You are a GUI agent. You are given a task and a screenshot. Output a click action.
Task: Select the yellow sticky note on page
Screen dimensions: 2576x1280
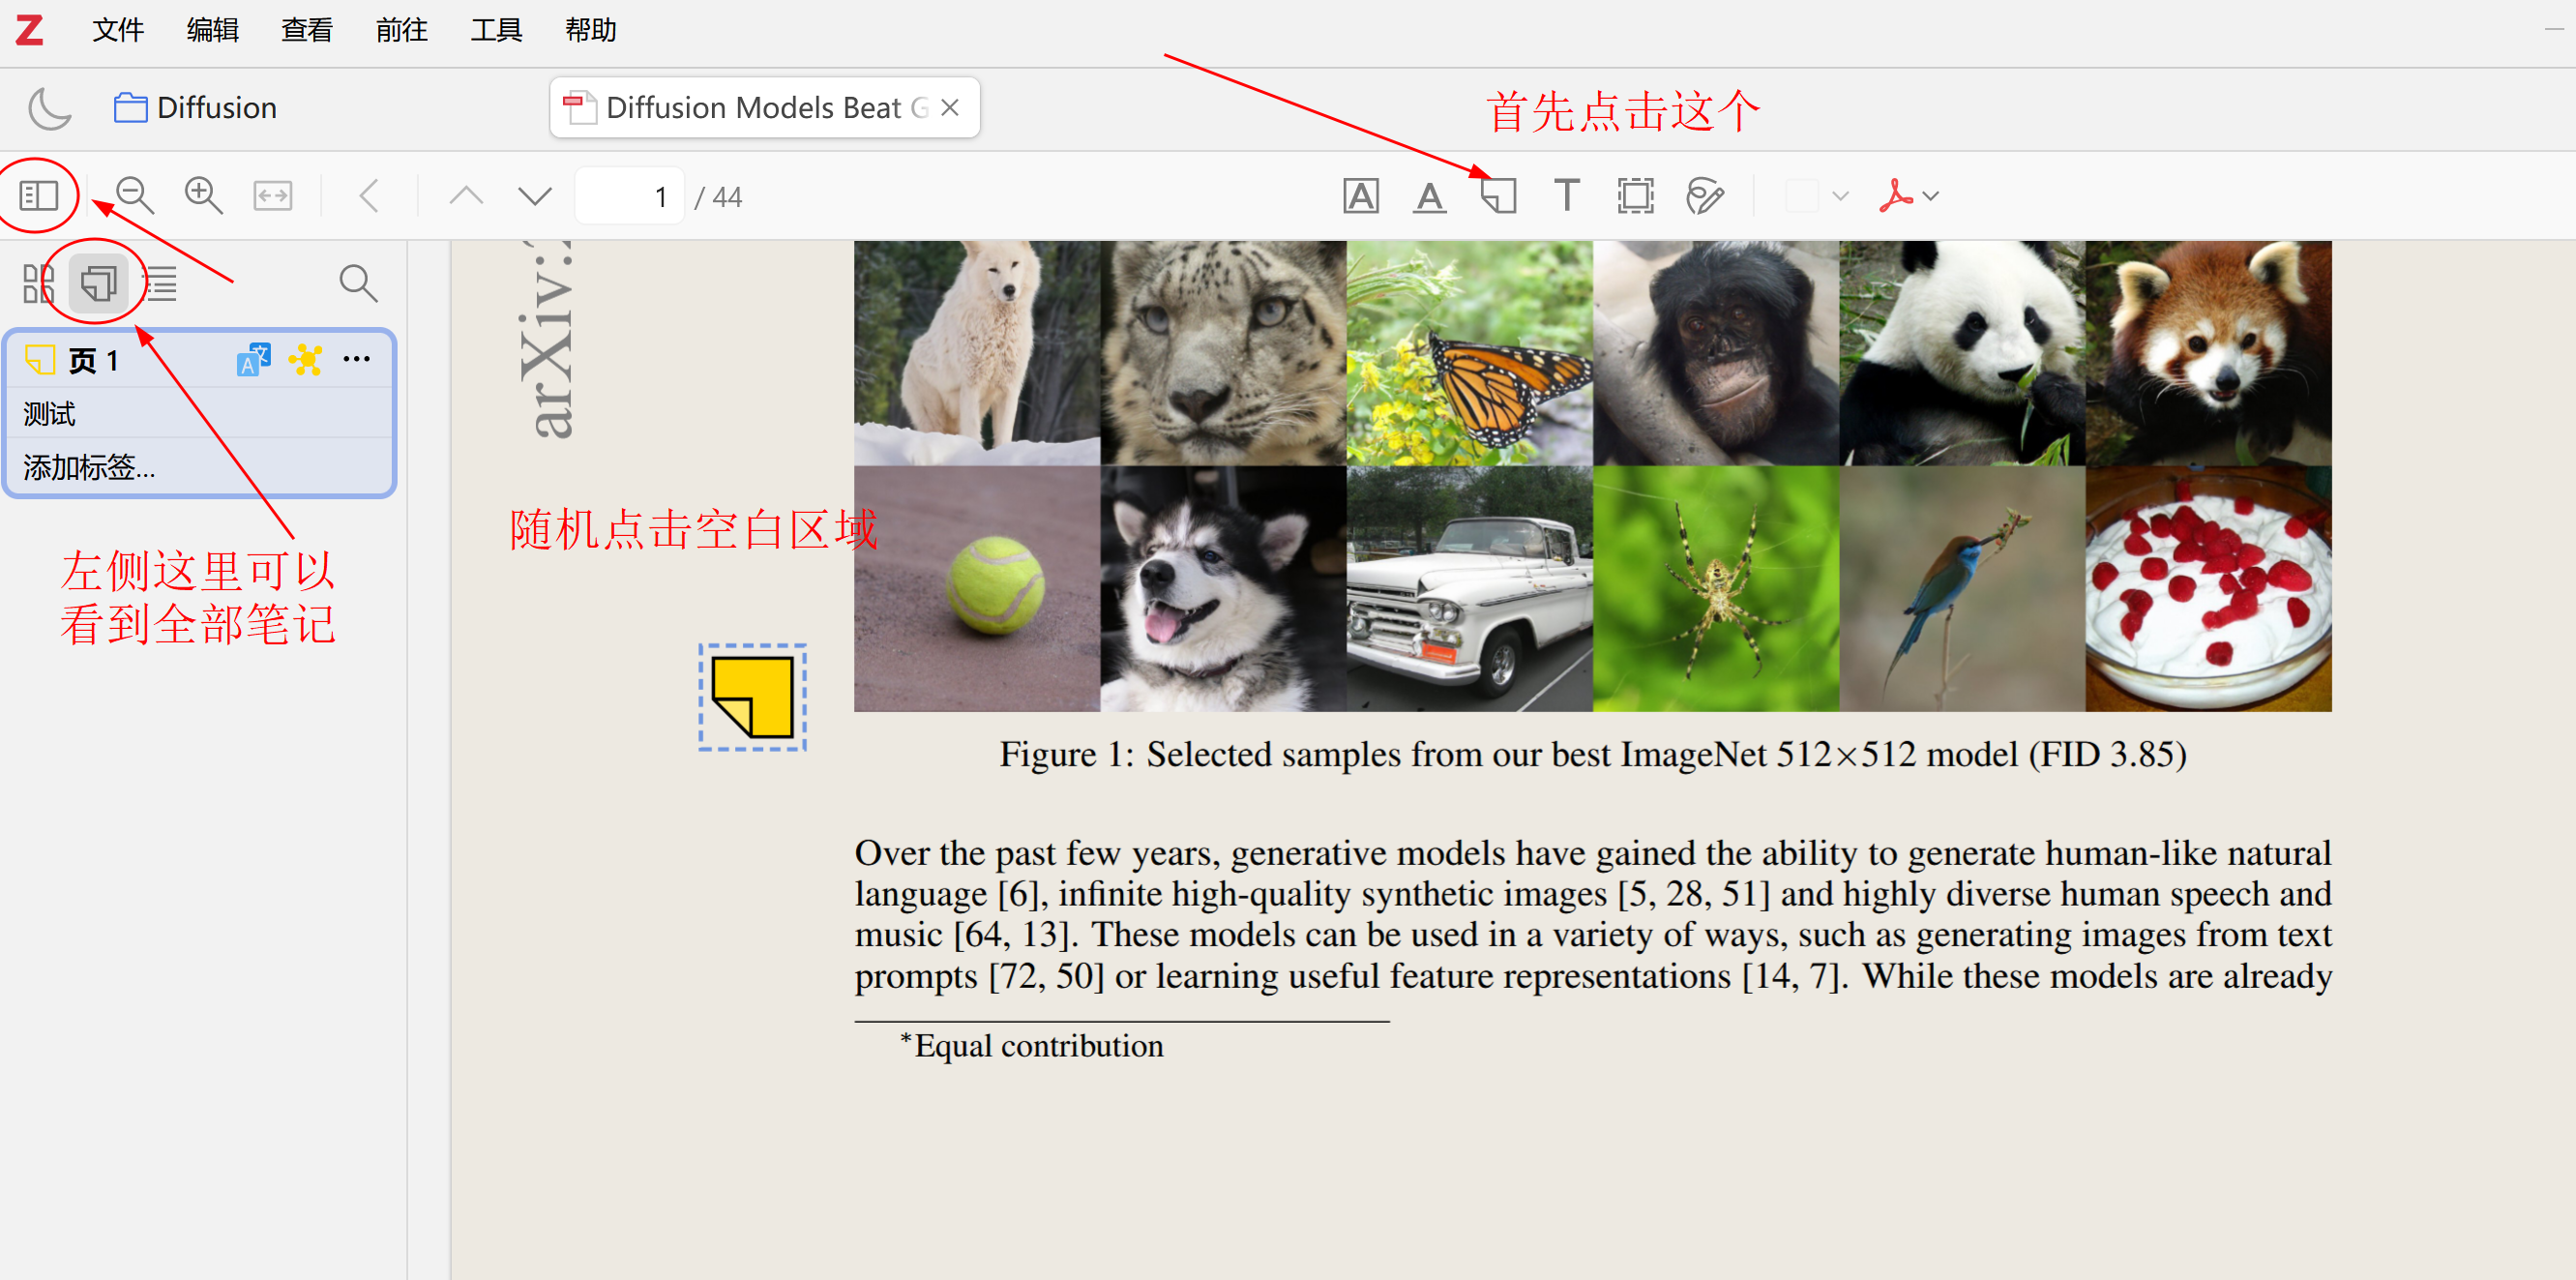coord(753,697)
